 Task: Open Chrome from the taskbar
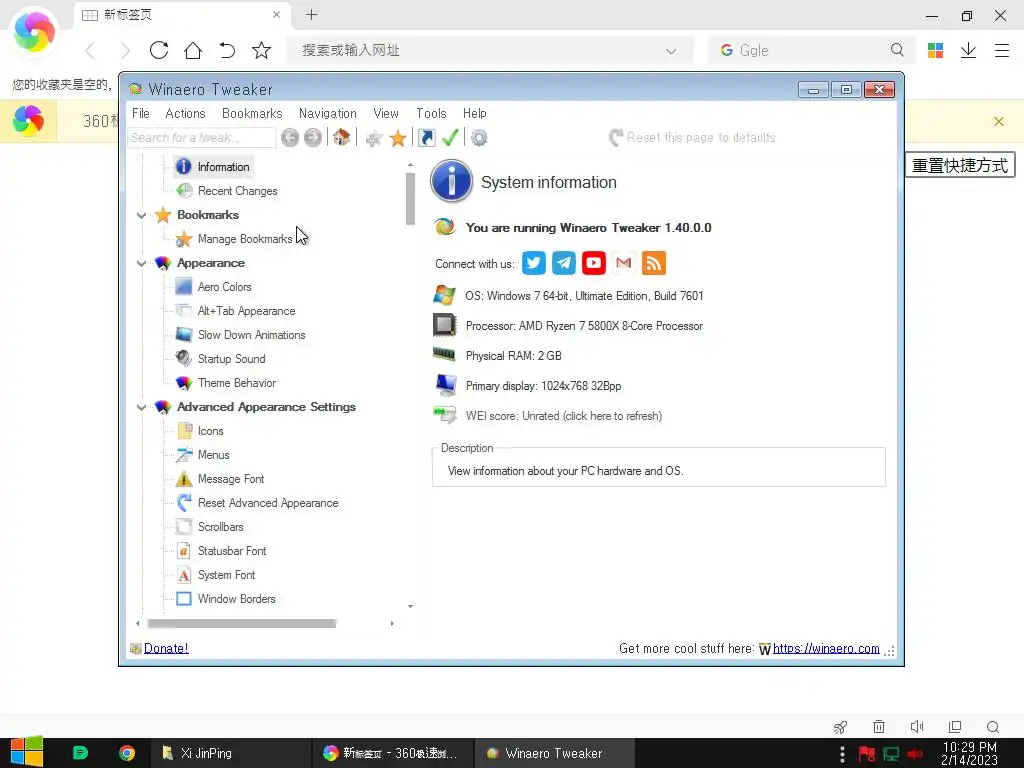coord(127,753)
